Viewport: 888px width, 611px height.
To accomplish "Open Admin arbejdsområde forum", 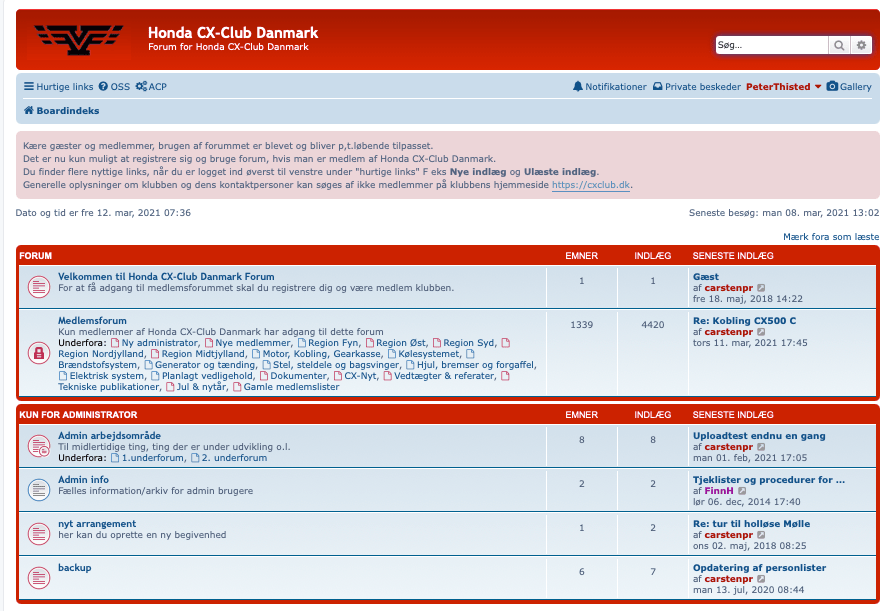I will tap(109, 435).
